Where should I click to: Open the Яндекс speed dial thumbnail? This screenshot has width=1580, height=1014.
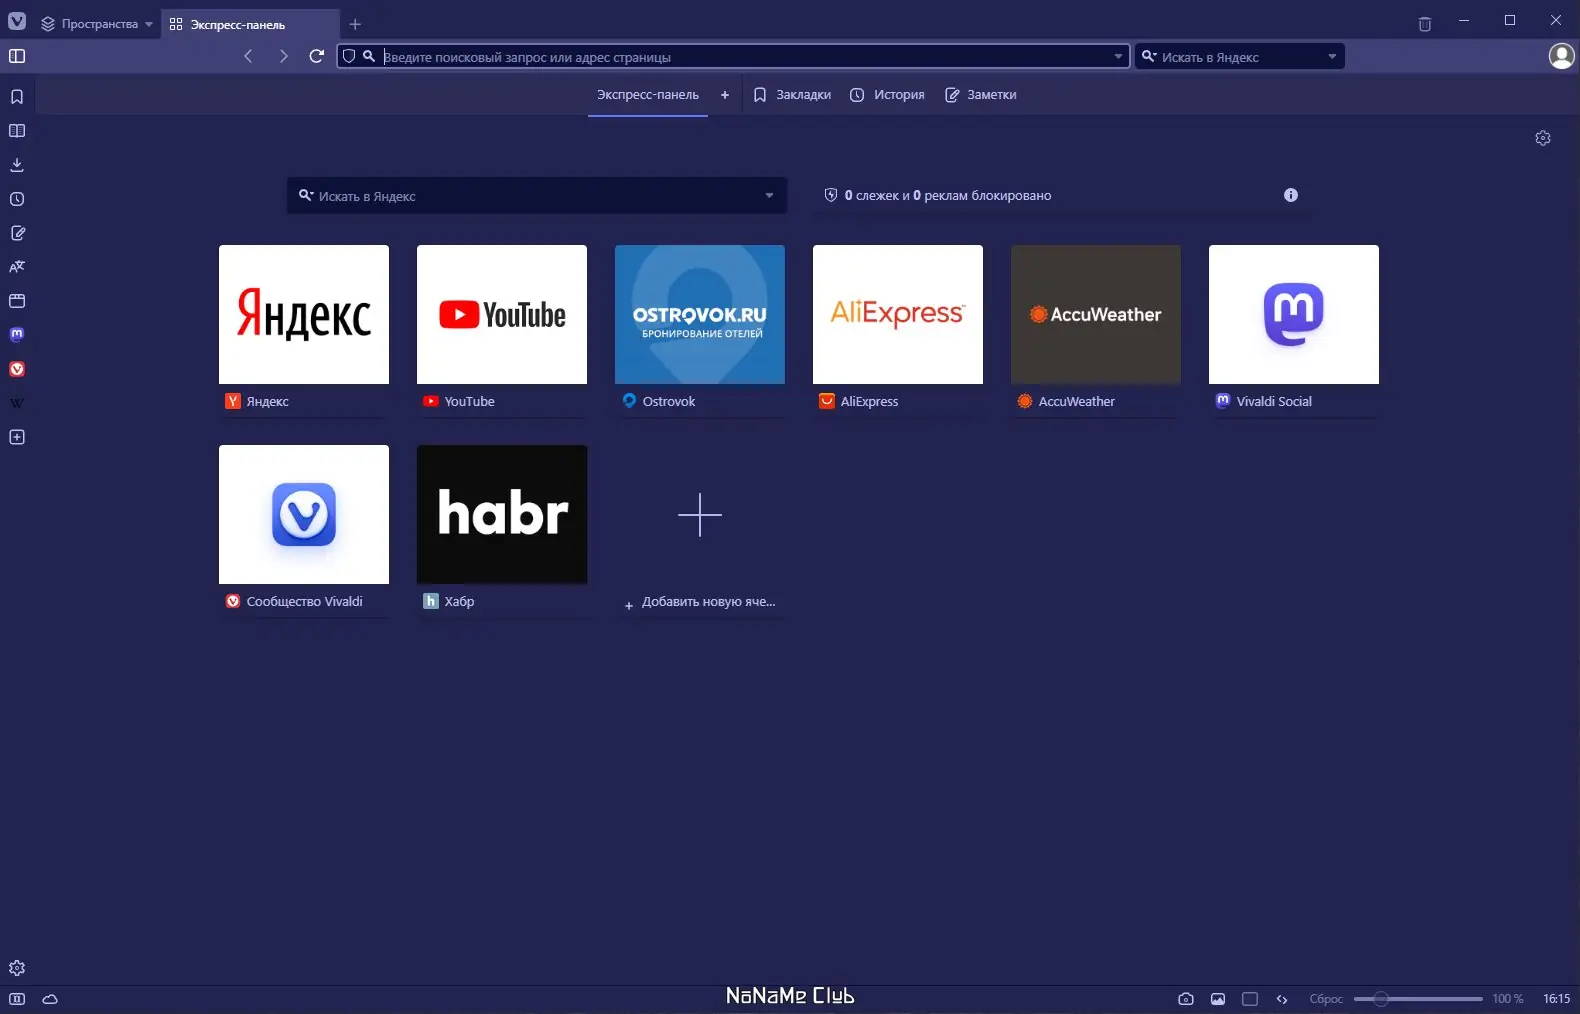304,314
